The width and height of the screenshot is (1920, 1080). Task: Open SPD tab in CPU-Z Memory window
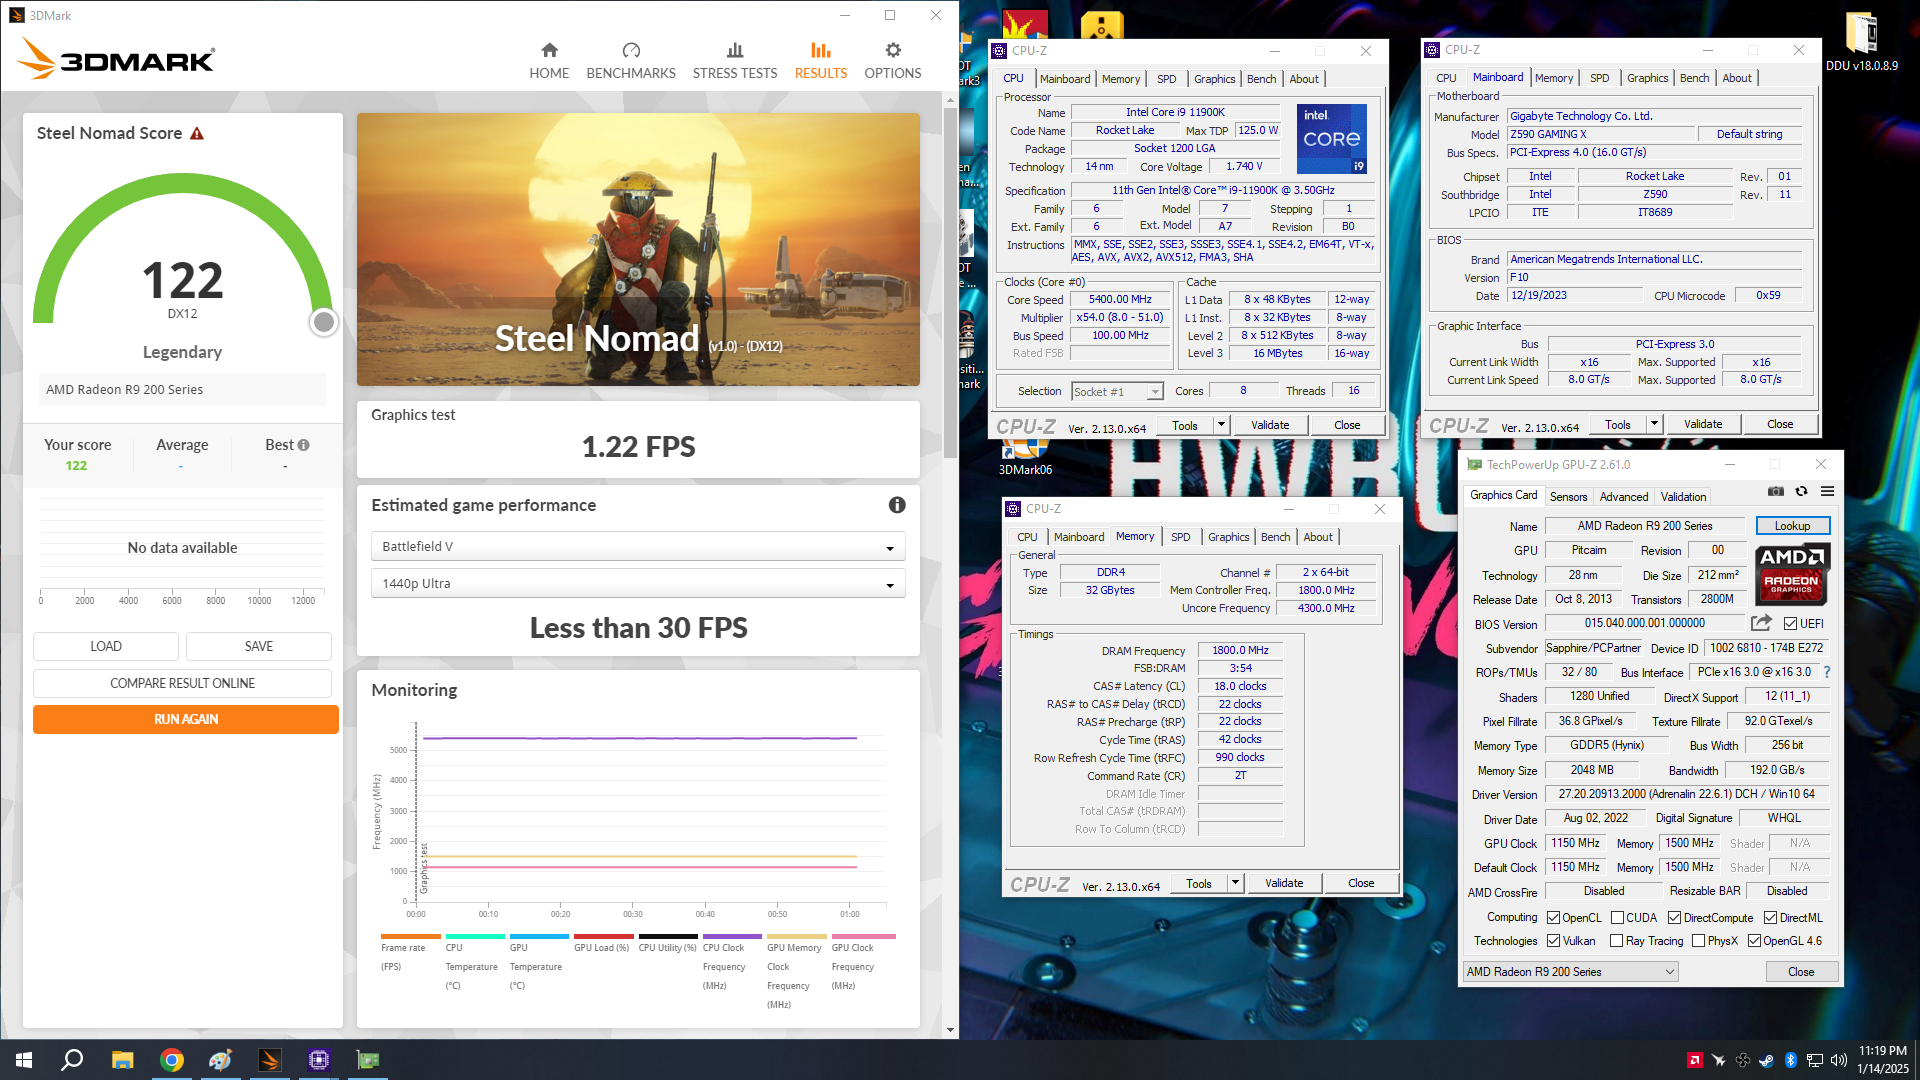(1180, 537)
